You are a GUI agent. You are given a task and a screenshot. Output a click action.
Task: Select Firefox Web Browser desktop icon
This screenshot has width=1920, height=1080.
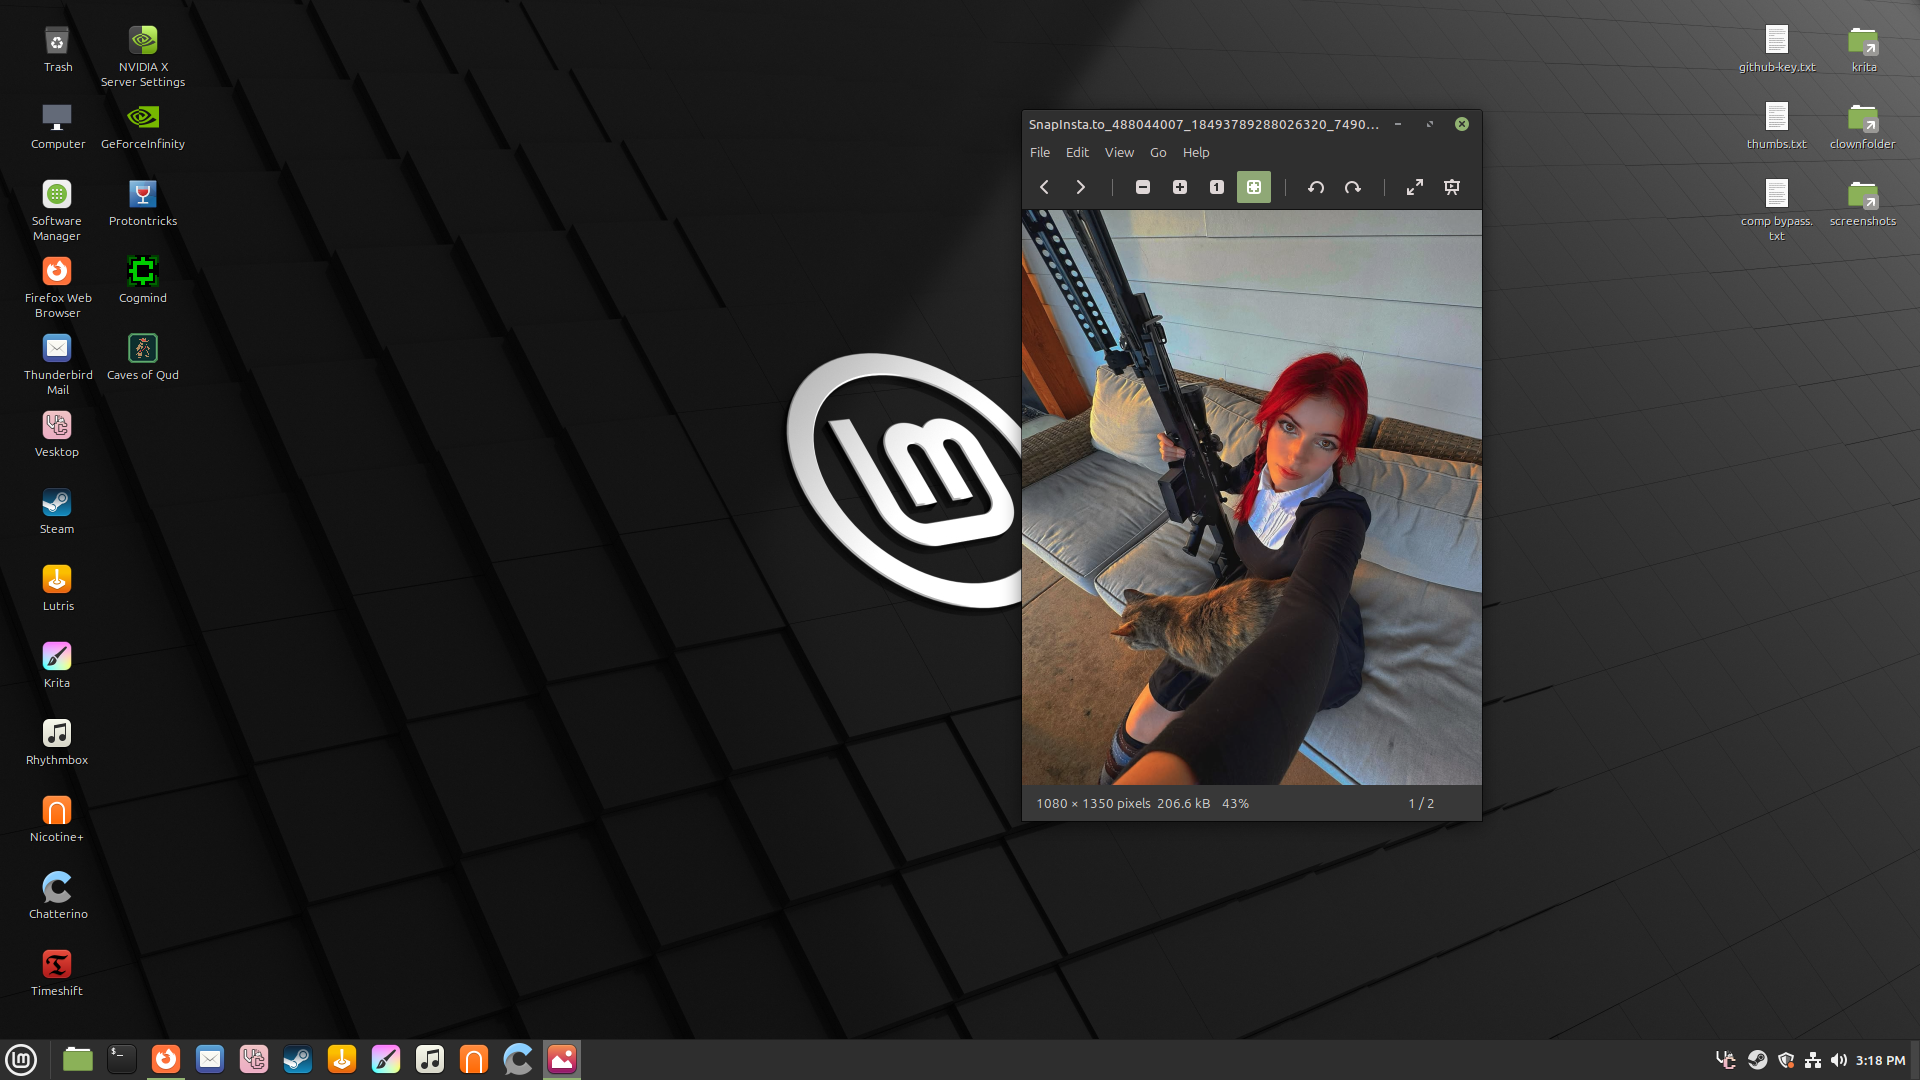tap(57, 287)
